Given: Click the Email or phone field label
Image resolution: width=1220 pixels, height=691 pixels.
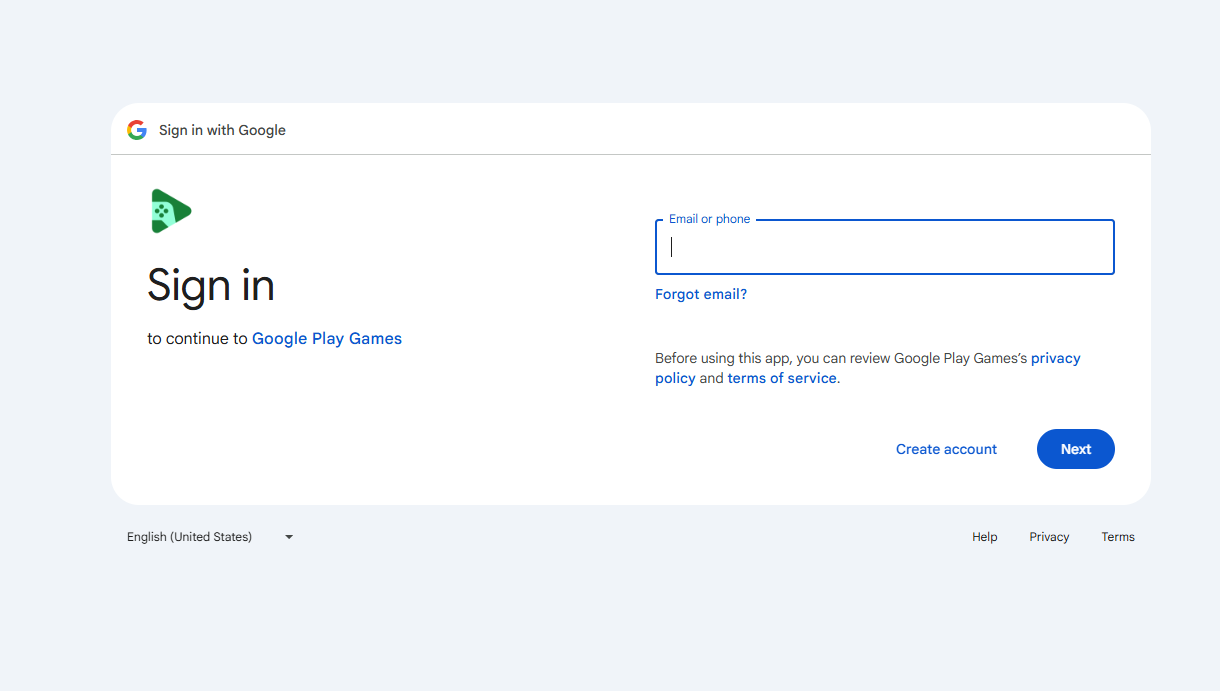Looking at the screenshot, I should (x=708, y=218).
